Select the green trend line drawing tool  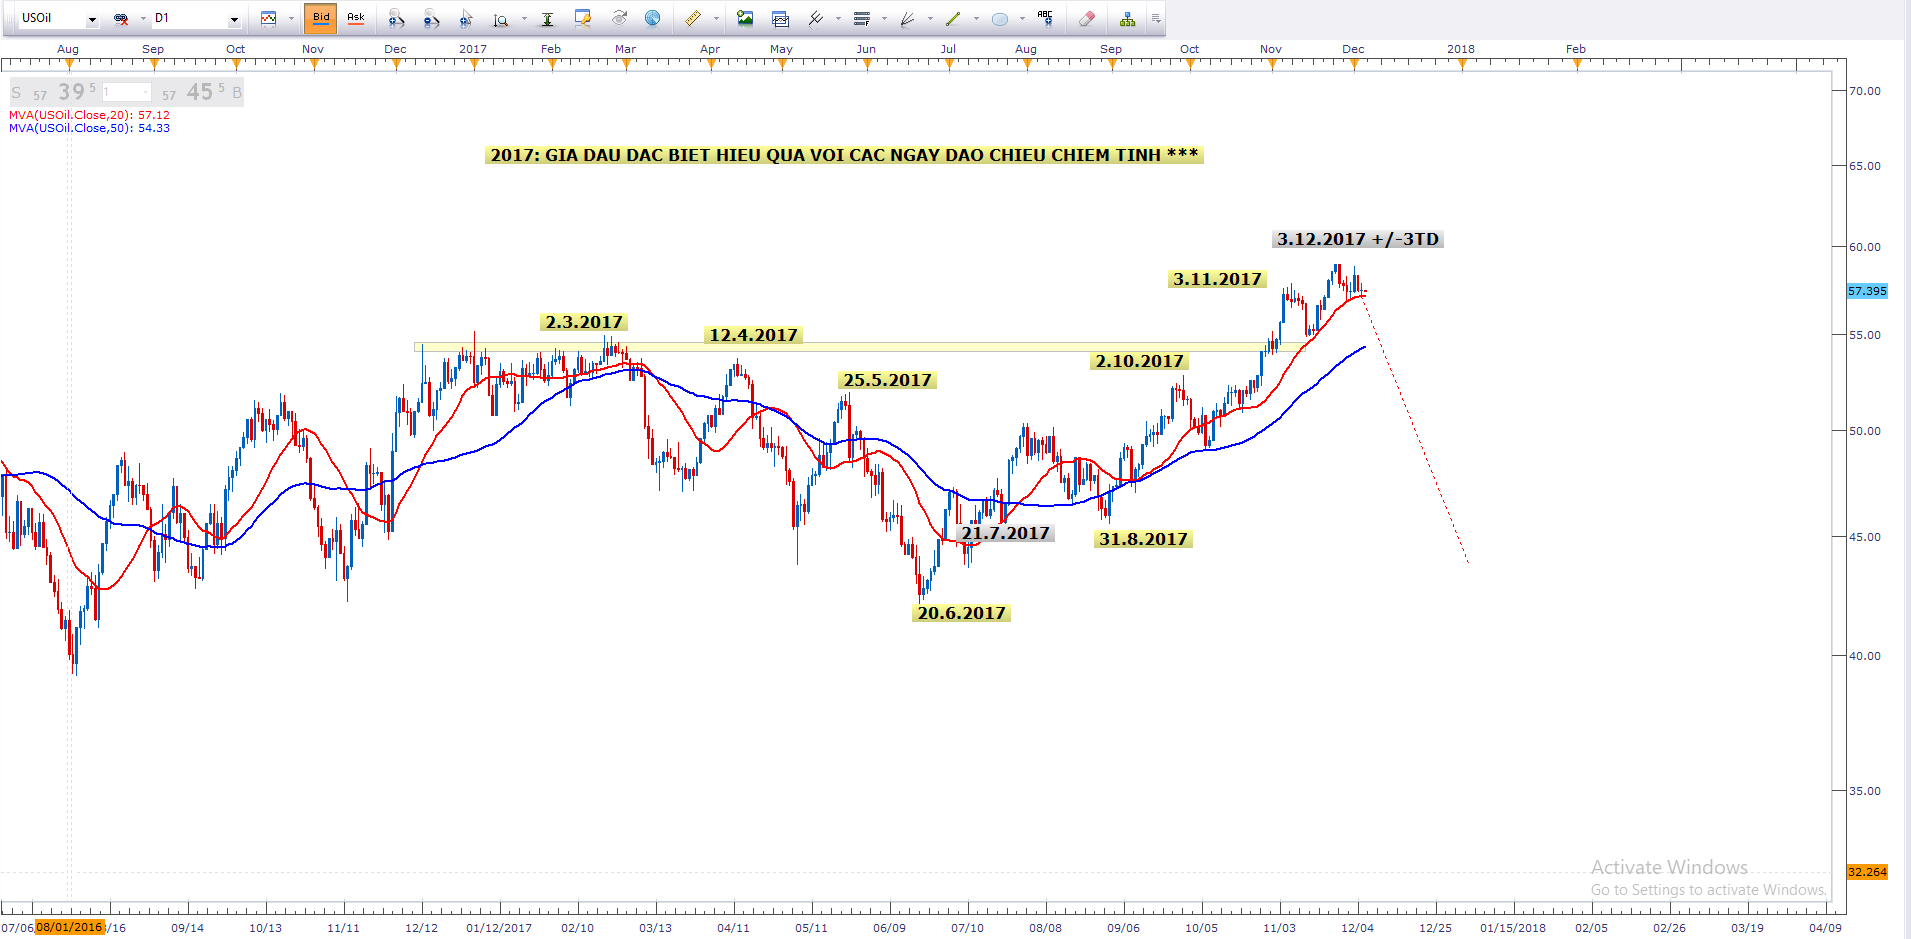952,18
